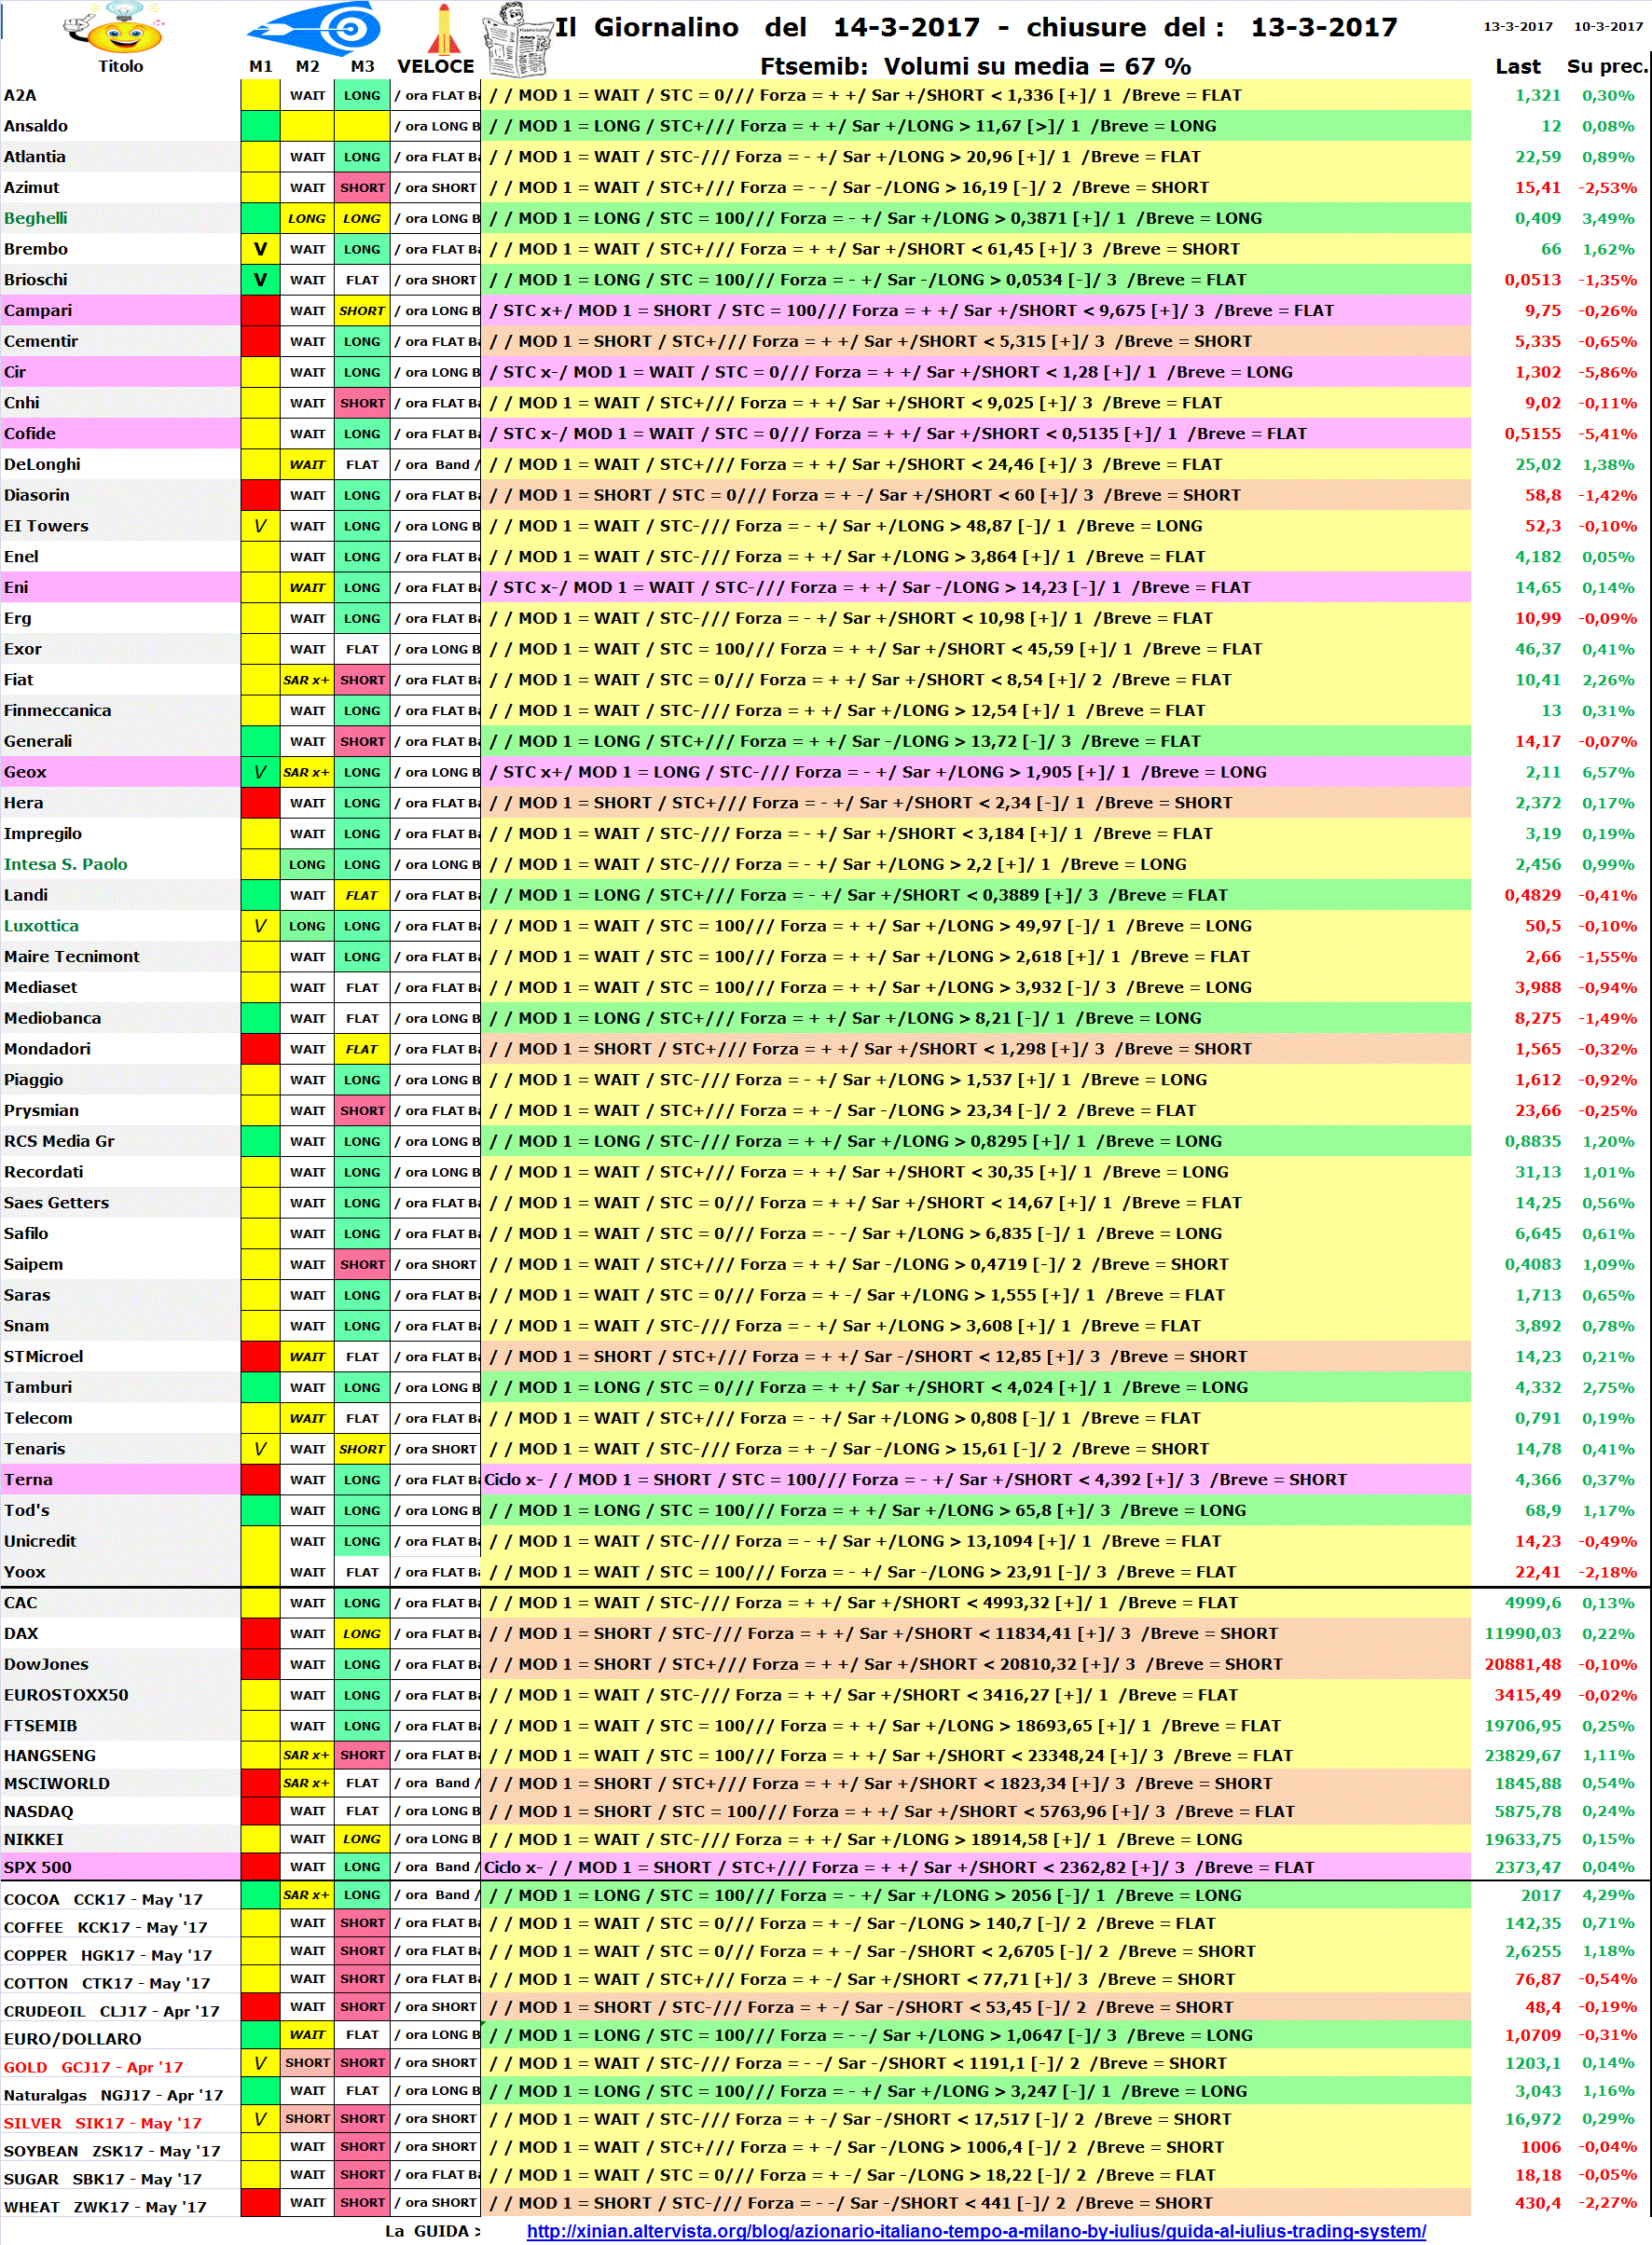Click the 10-3-2017 date header
Viewport: 1652px width, 2245px height.
click(x=1608, y=26)
